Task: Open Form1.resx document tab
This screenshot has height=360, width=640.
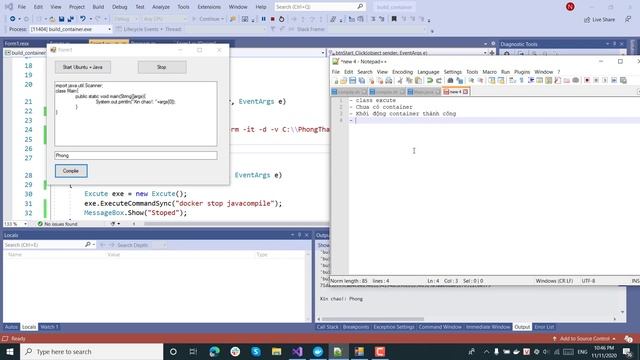Action: [17, 44]
